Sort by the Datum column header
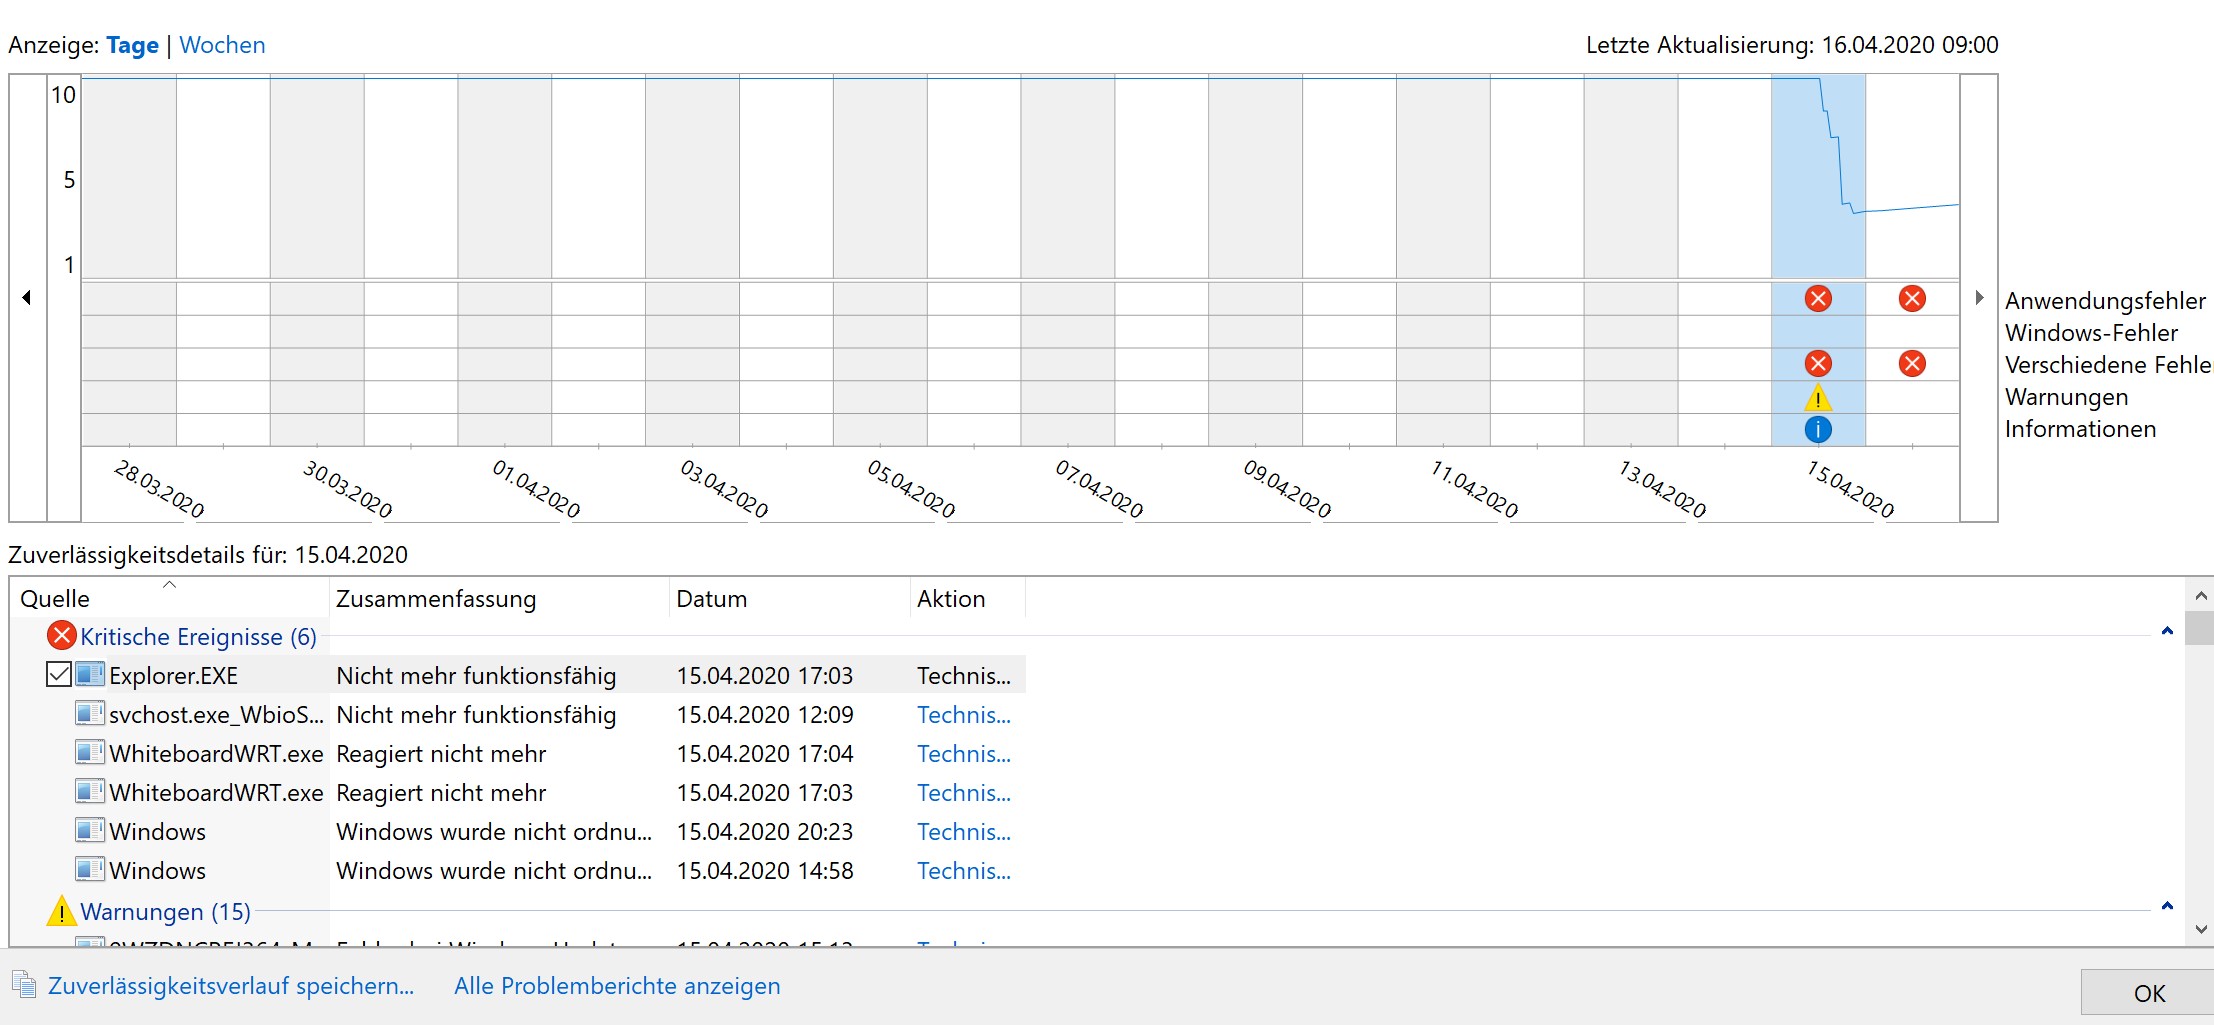Screen dimensions: 2214x1025 point(790,598)
